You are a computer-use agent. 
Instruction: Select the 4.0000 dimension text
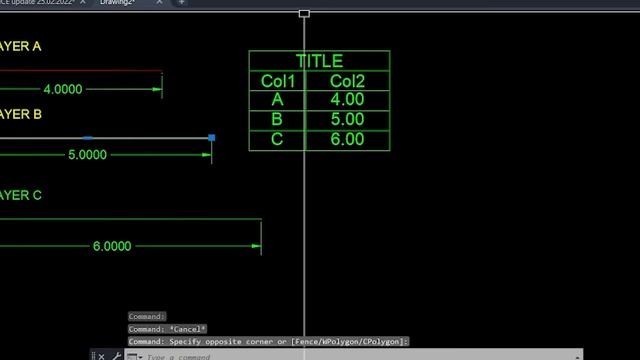coord(63,89)
